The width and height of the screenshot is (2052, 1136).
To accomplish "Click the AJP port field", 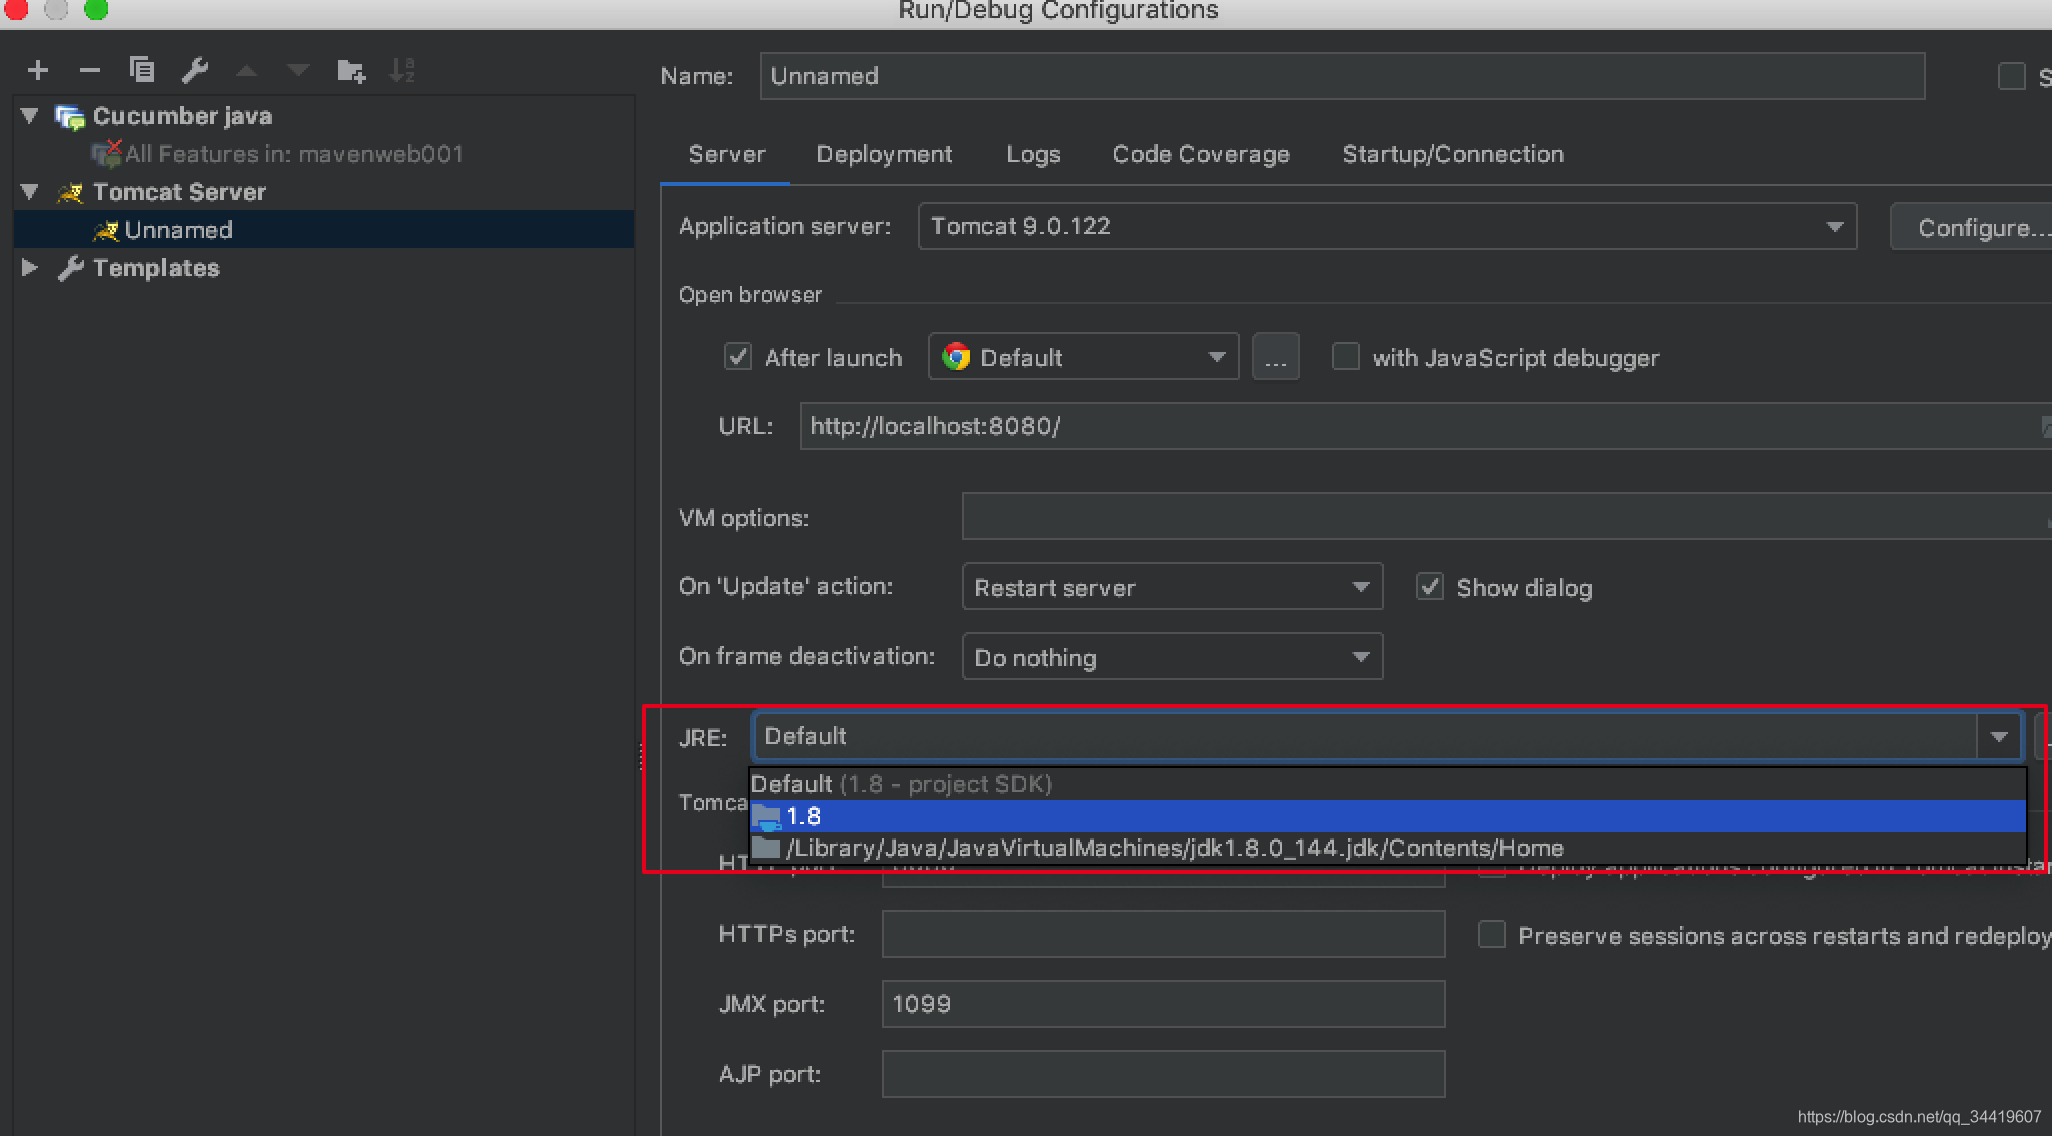I will coord(1163,1074).
